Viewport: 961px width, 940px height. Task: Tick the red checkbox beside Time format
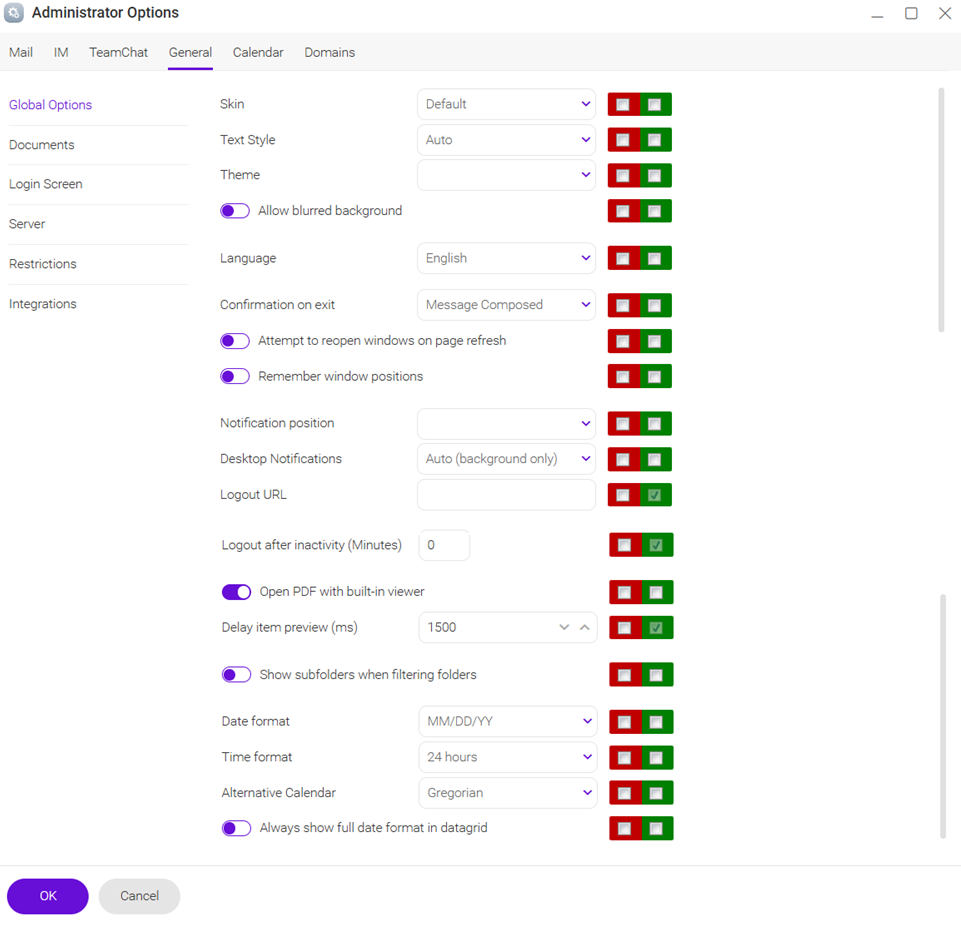pyautogui.click(x=625, y=758)
